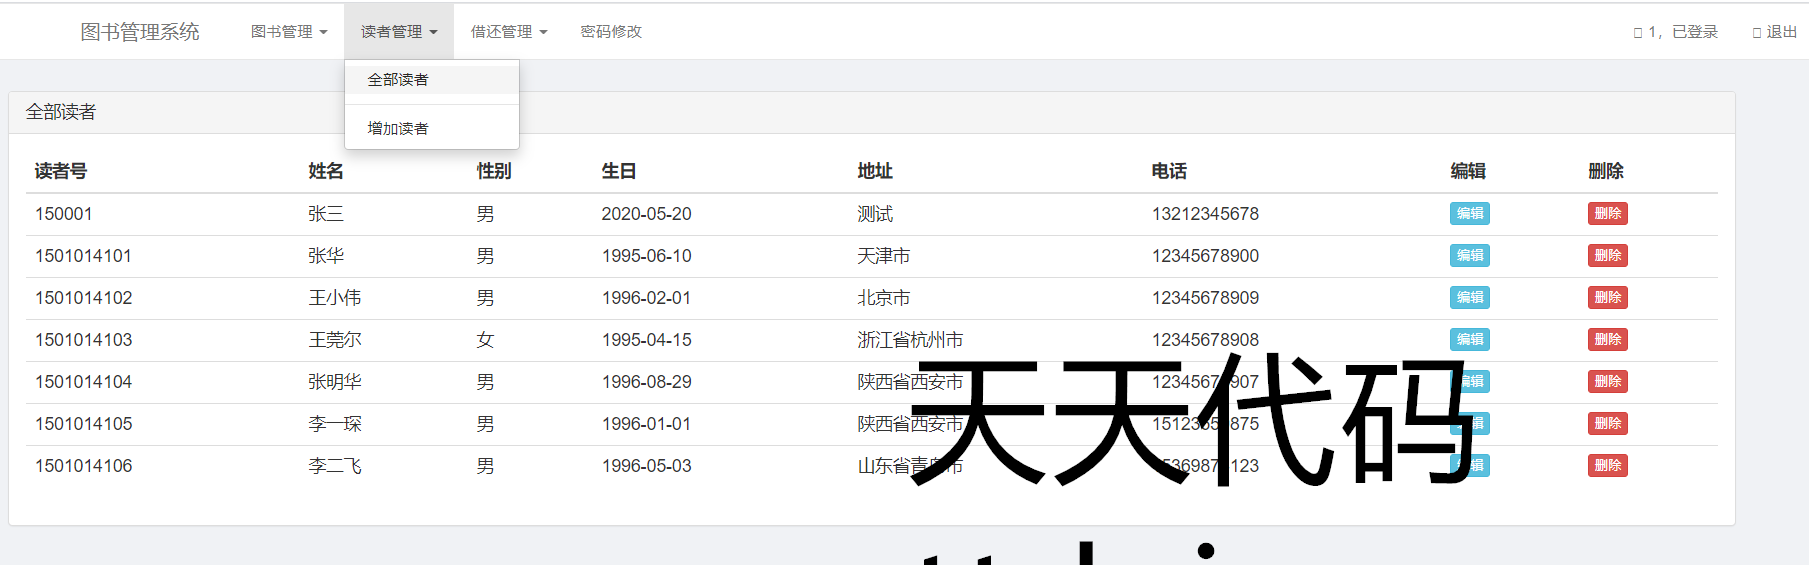Screen dimensions: 1809x565
Task: Edit reader 1501014102 王小伟
Action: 1469,298
